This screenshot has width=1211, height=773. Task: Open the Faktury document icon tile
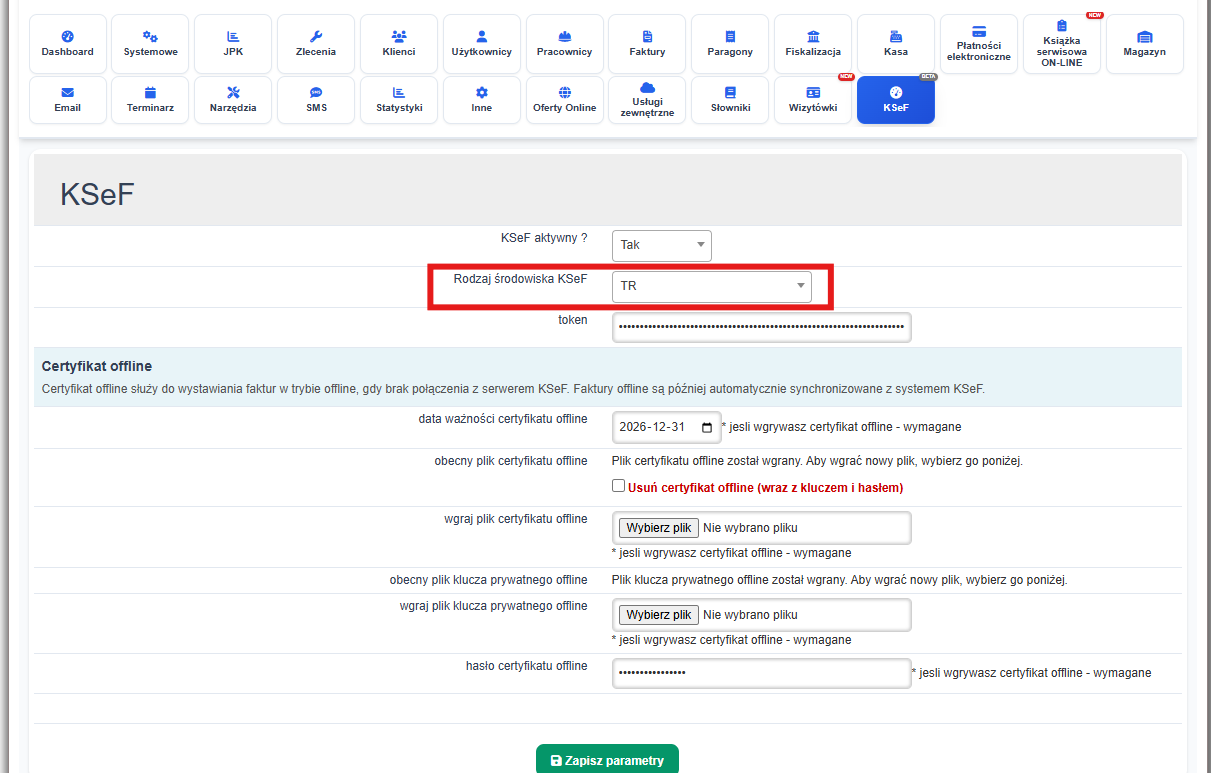(x=647, y=44)
